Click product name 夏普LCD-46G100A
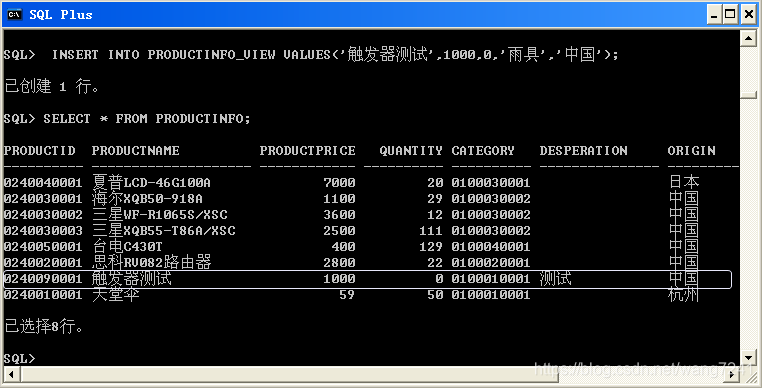The height and width of the screenshot is (388, 762). [x=151, y=182]
